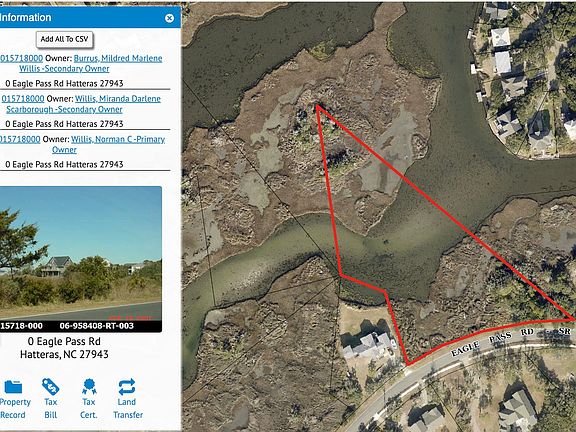The image size is (576, 432).
Task: Click Add All To CSV button
Action: click(x=64, y=39)
